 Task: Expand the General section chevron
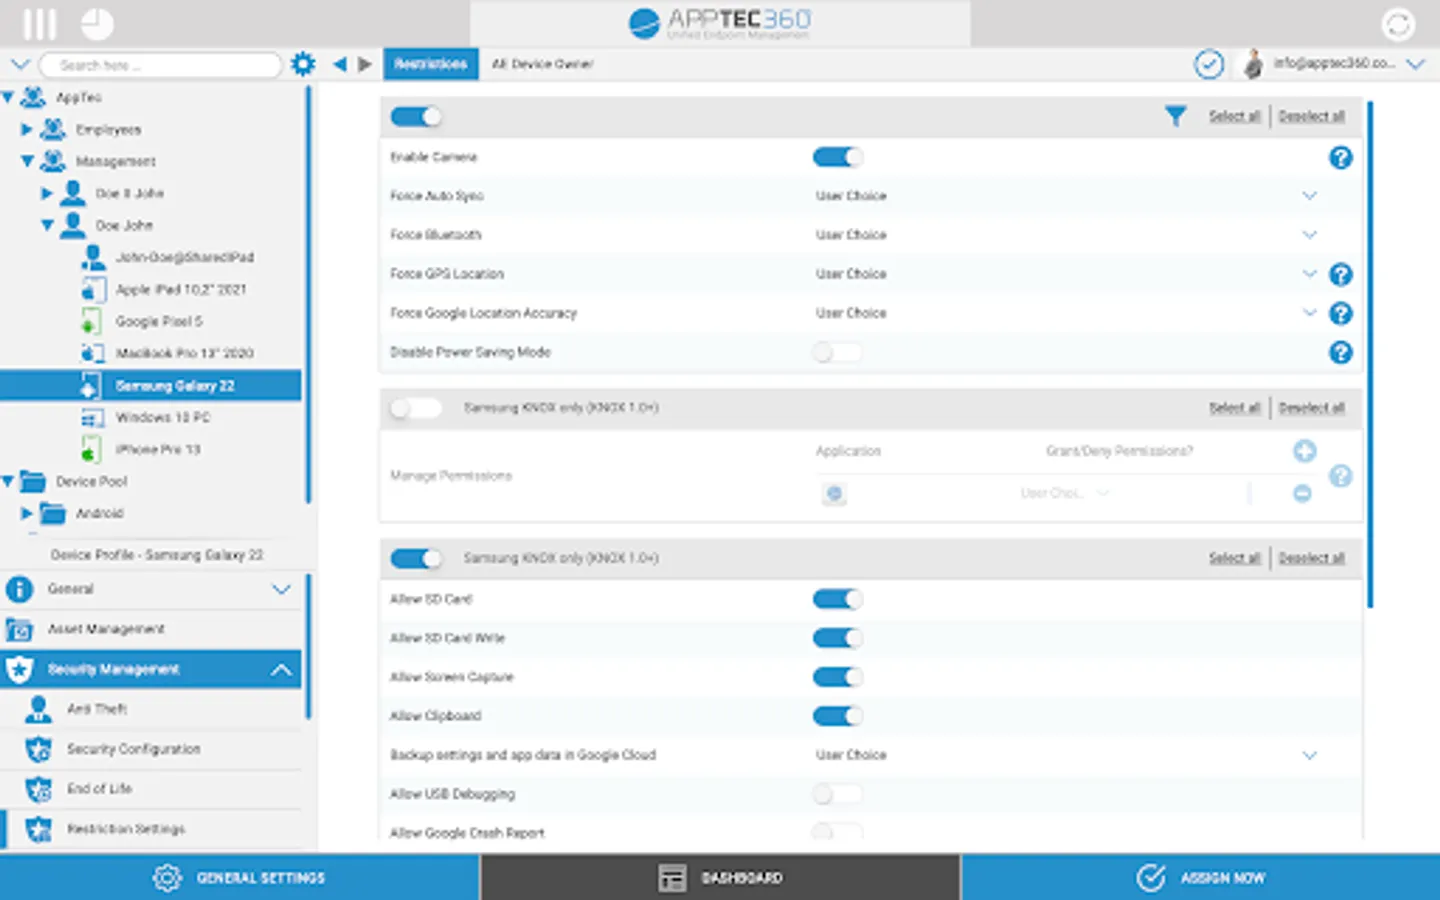point(282,589)
